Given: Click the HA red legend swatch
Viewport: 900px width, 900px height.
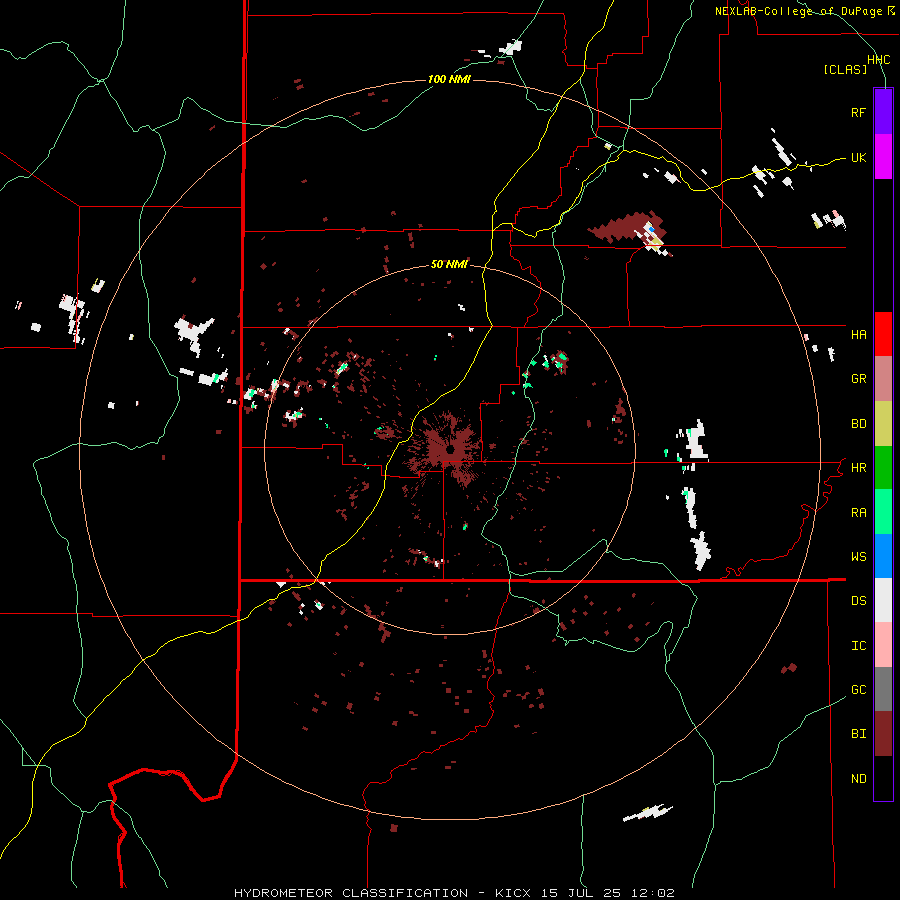Looking at the screenshot, I should pyautogui.click(x=883, y=334).
